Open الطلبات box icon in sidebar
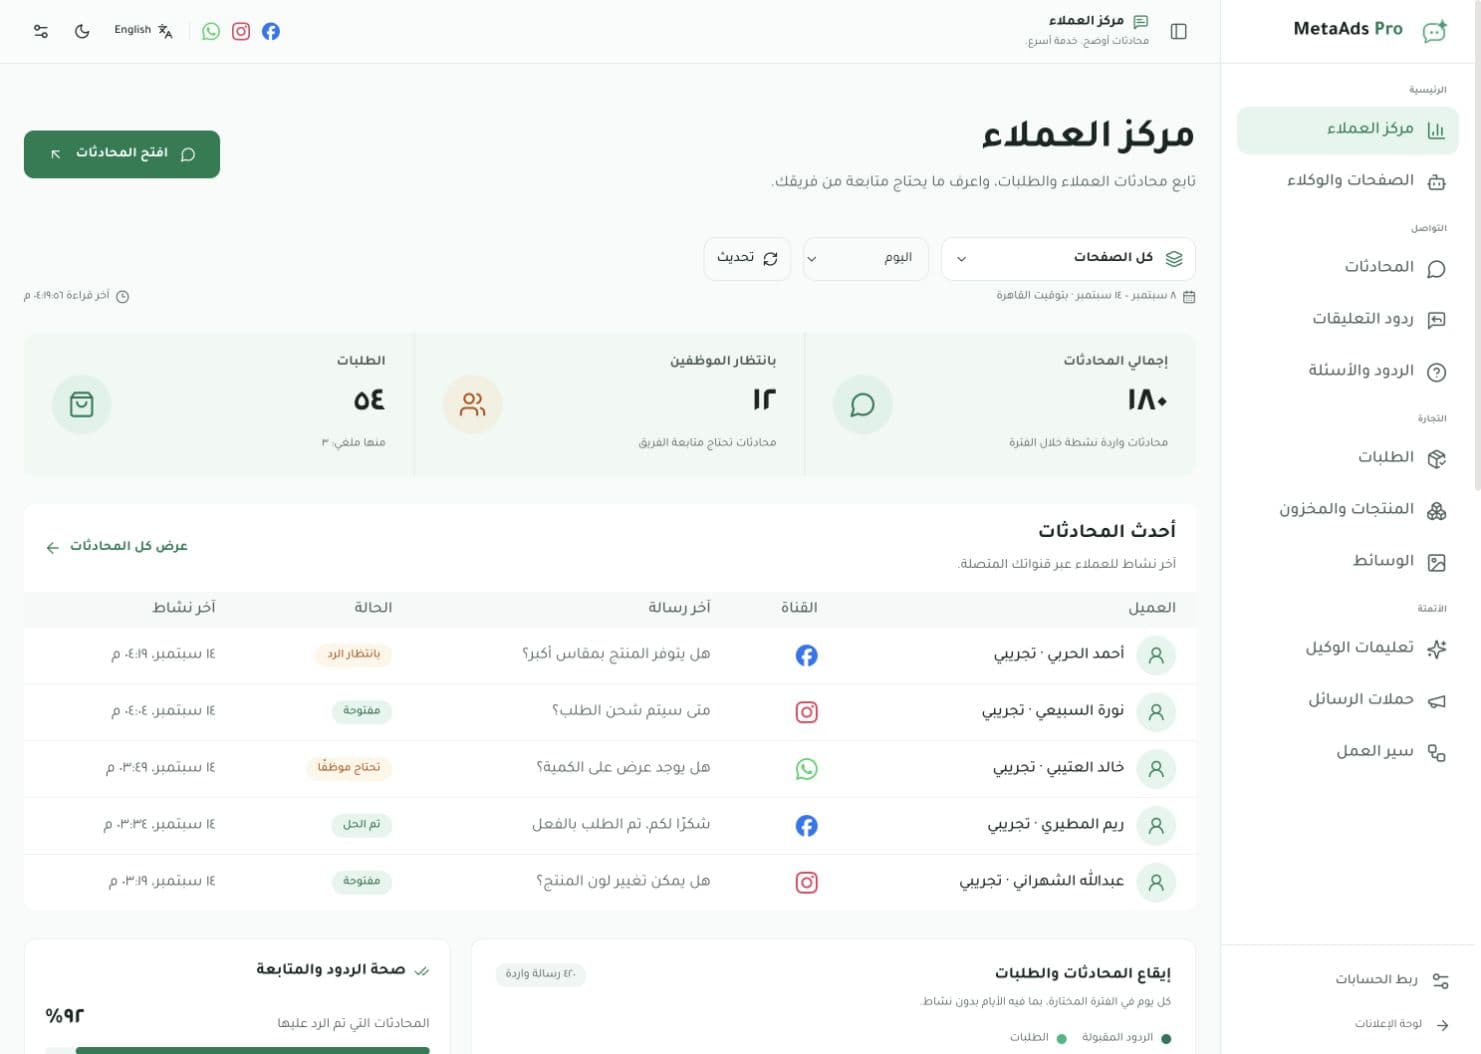Image resolution: width=1481 pixels, height=1054 pixels. (1436, 458)
